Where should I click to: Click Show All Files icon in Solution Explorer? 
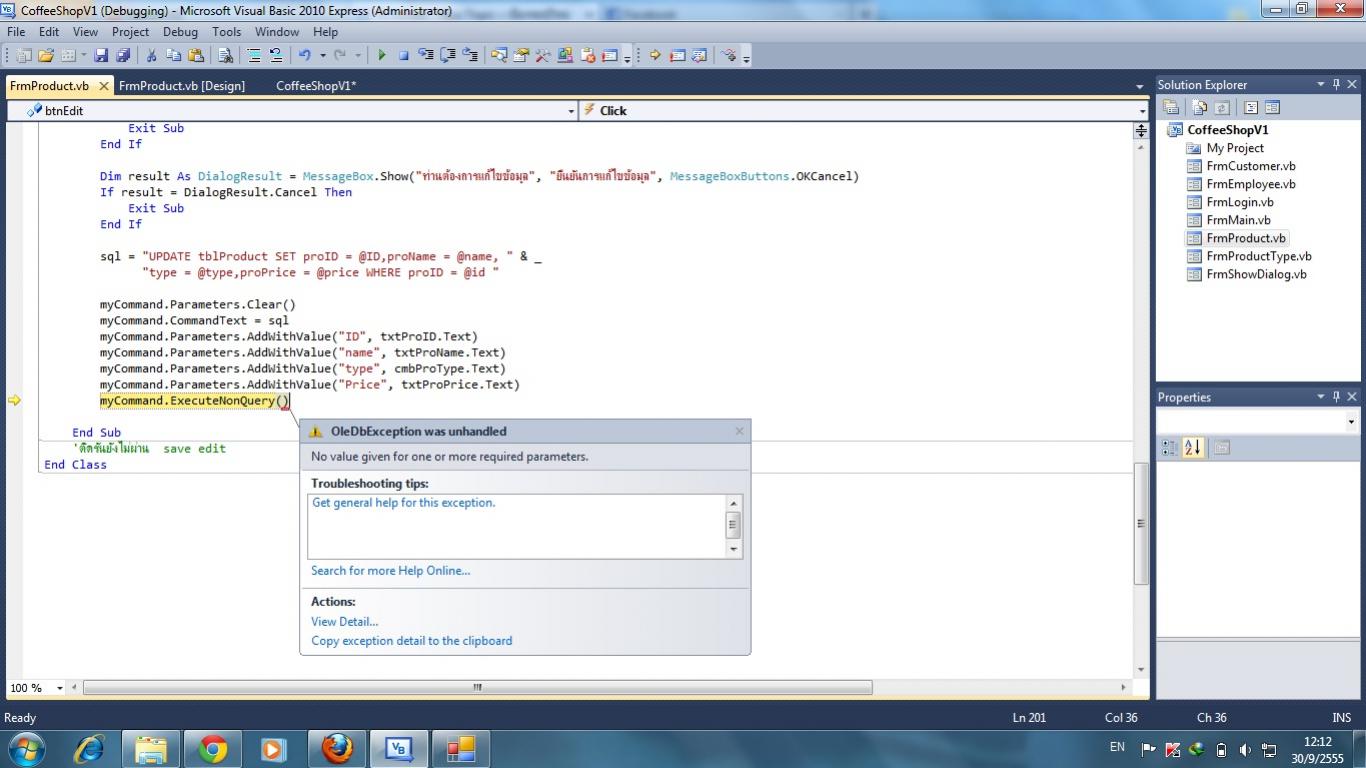coord(1199,108)
